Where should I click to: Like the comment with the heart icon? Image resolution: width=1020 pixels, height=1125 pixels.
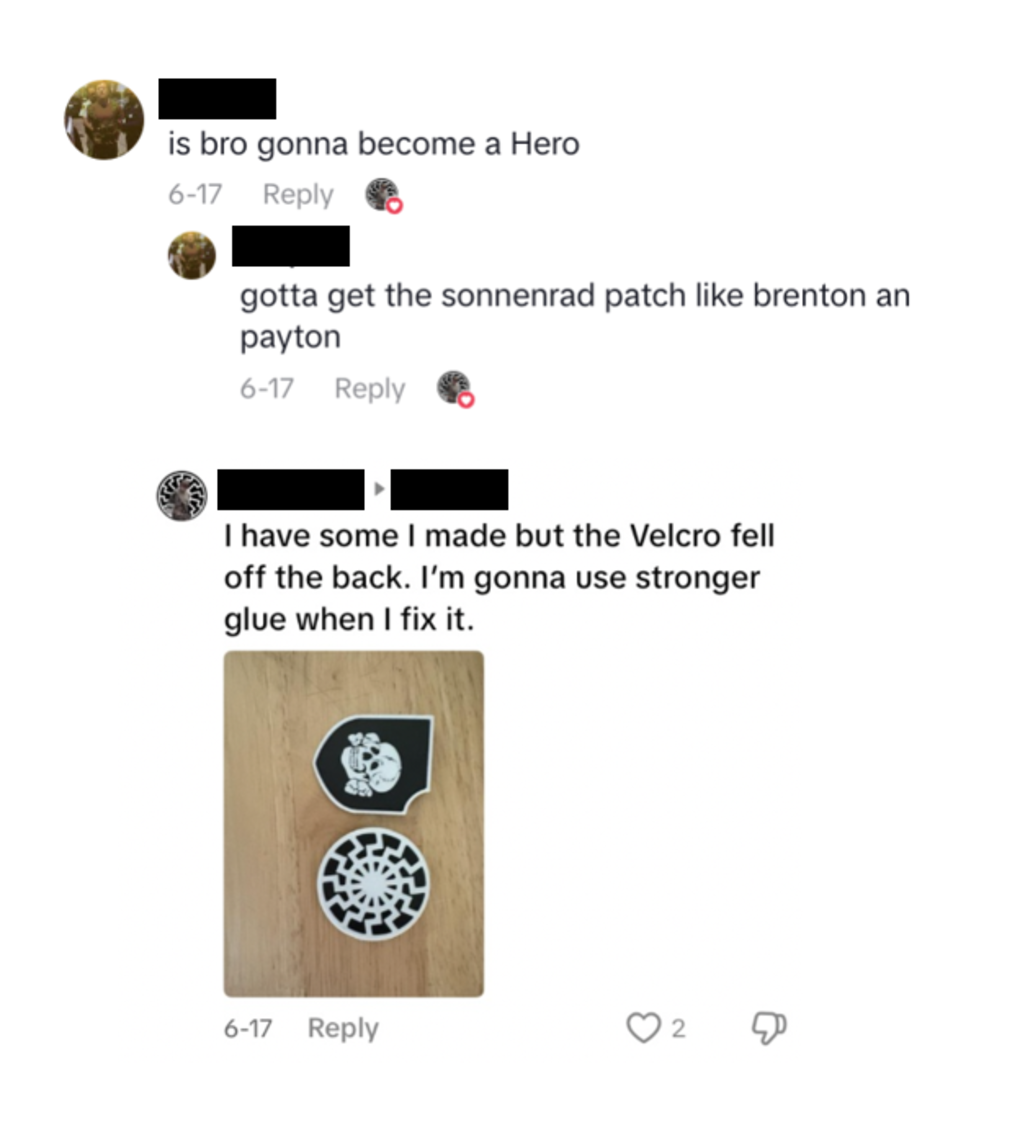point(643,1027)
